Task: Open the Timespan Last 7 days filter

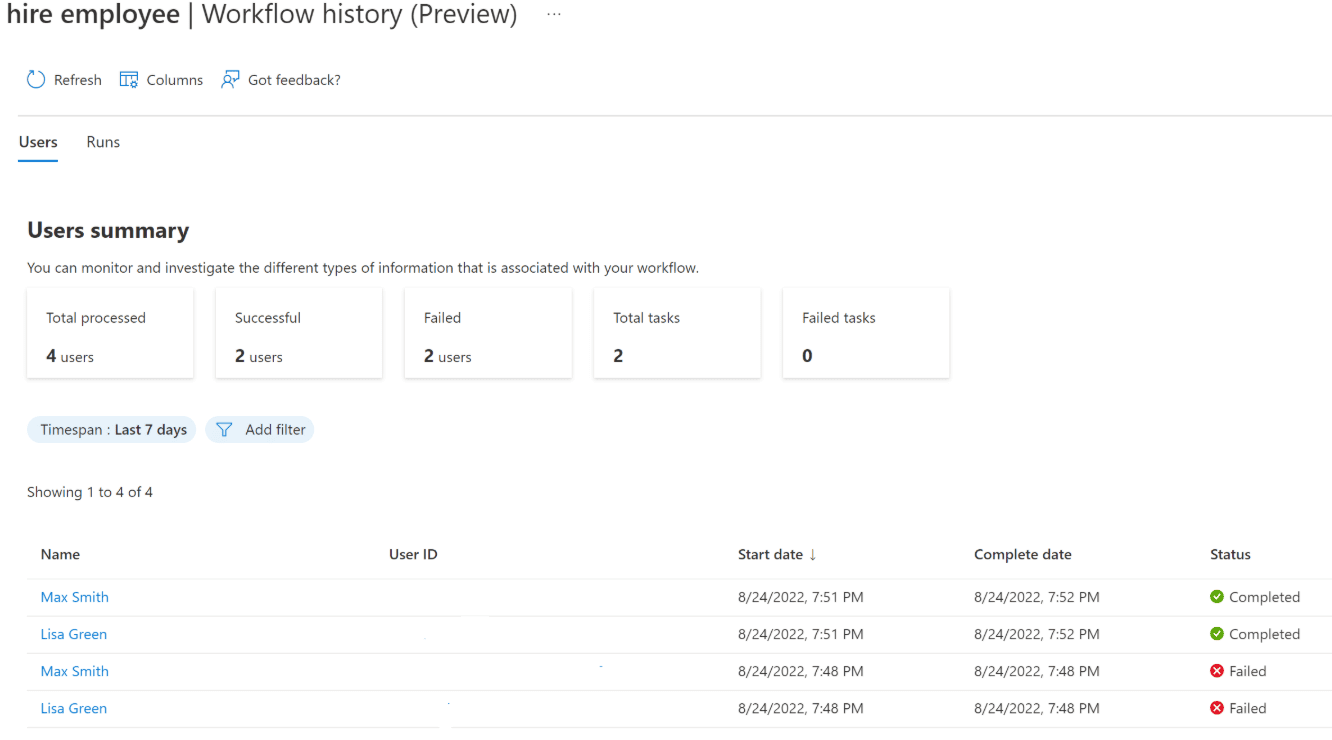Action: (x=113, y=430)
